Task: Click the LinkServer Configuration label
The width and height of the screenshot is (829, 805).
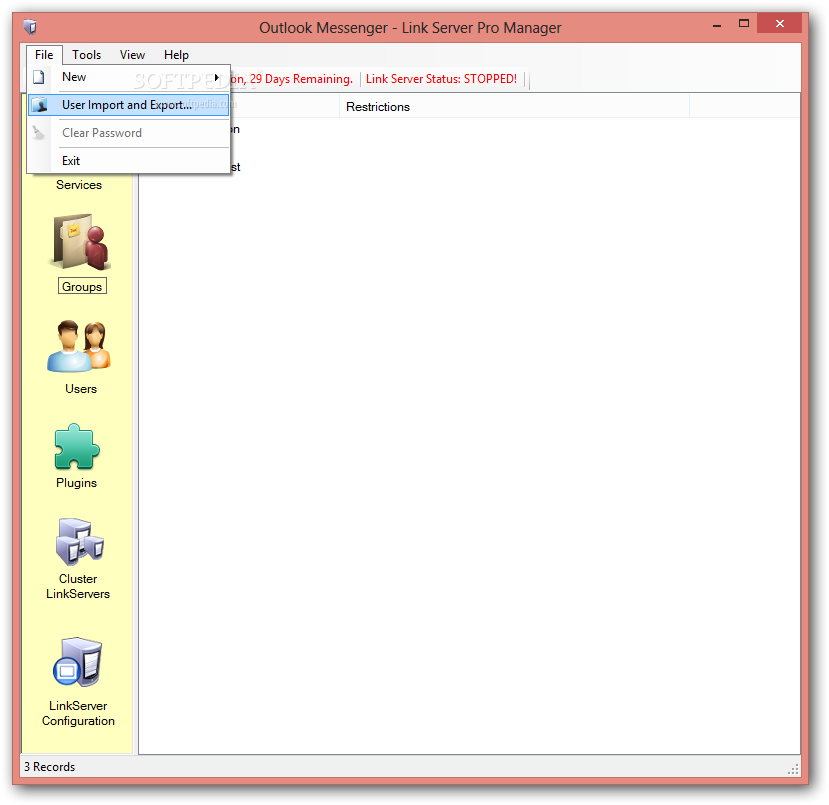Action: coord(78,714)
